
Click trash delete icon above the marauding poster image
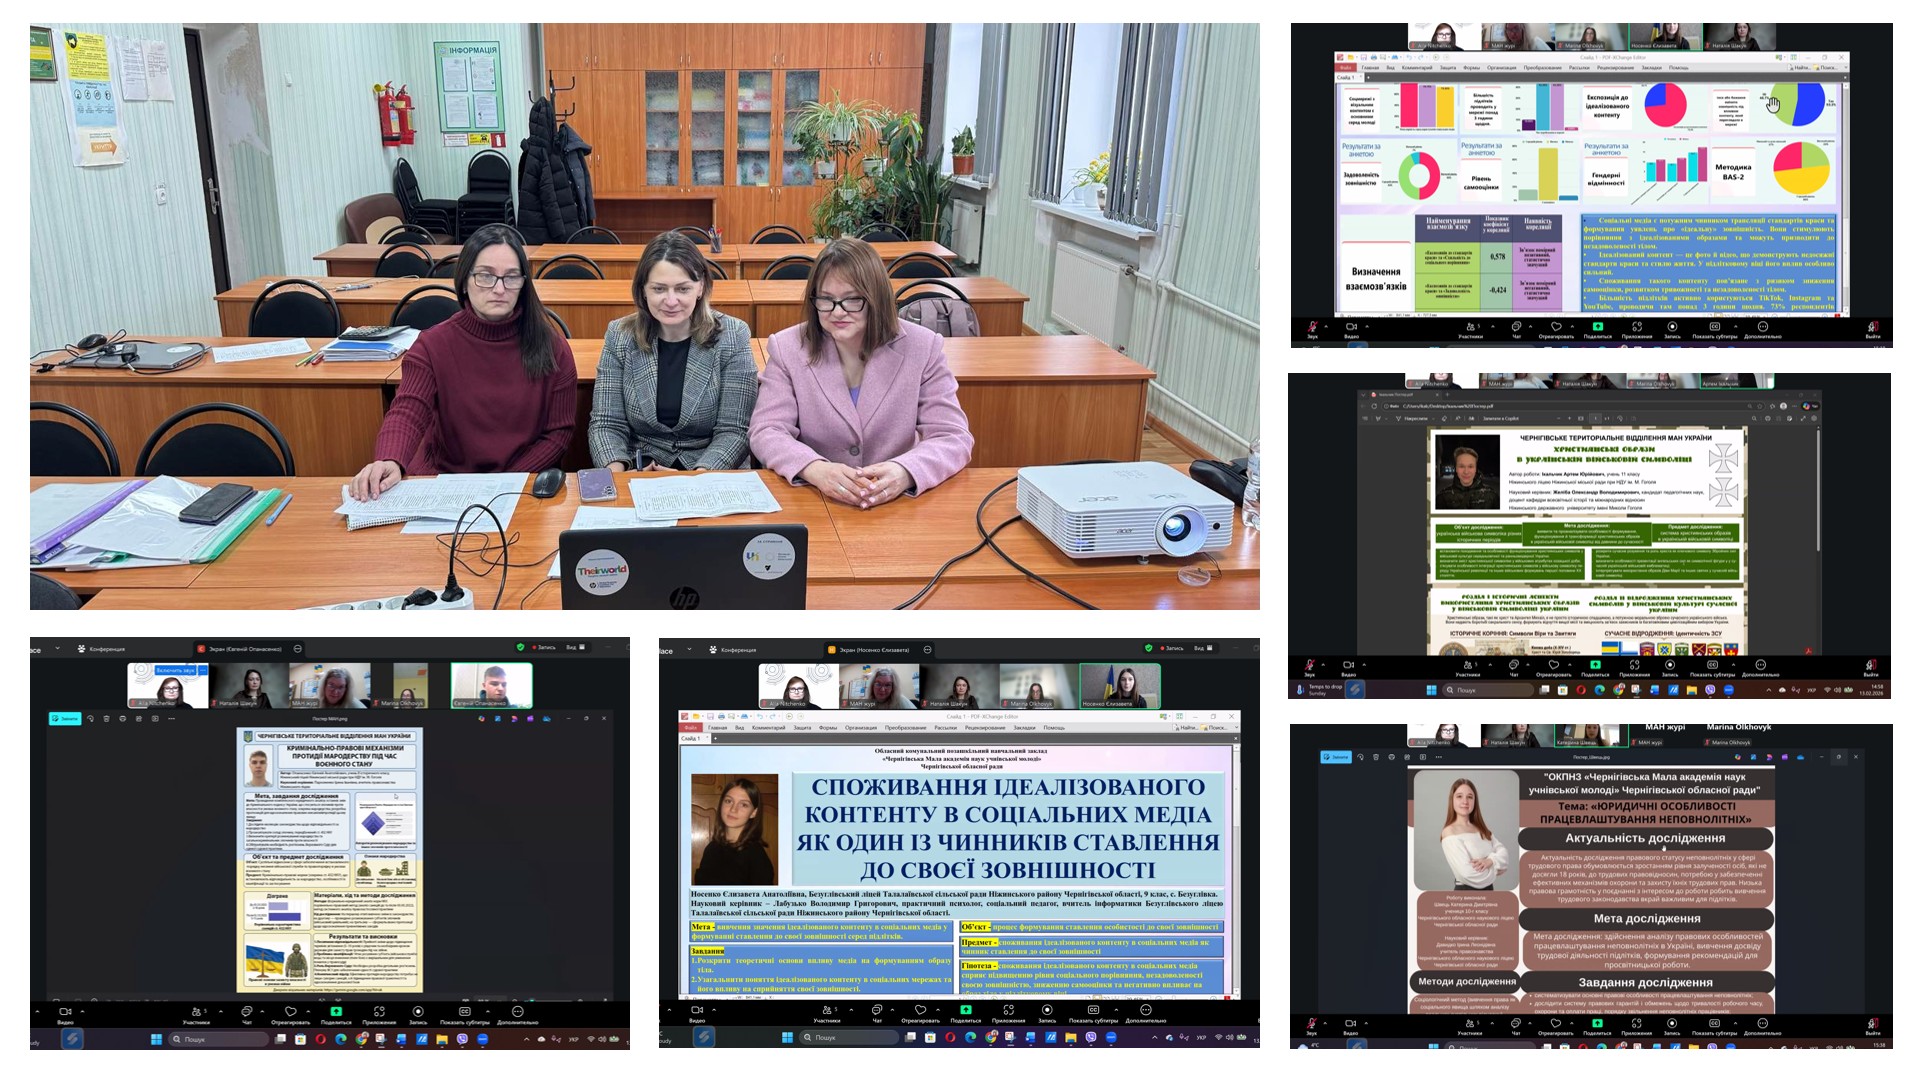[x=107, y=718]
